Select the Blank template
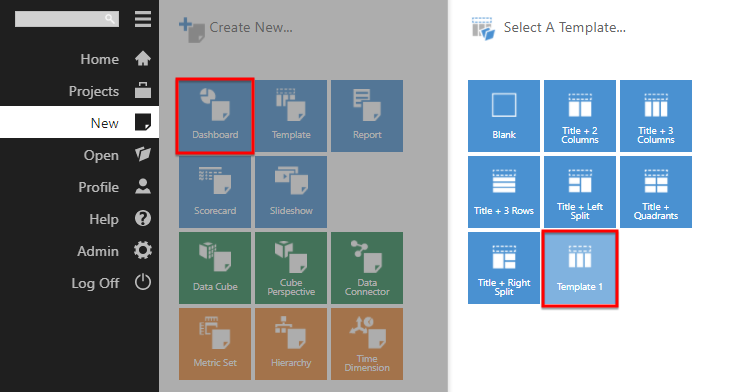 tap(504, 116)
